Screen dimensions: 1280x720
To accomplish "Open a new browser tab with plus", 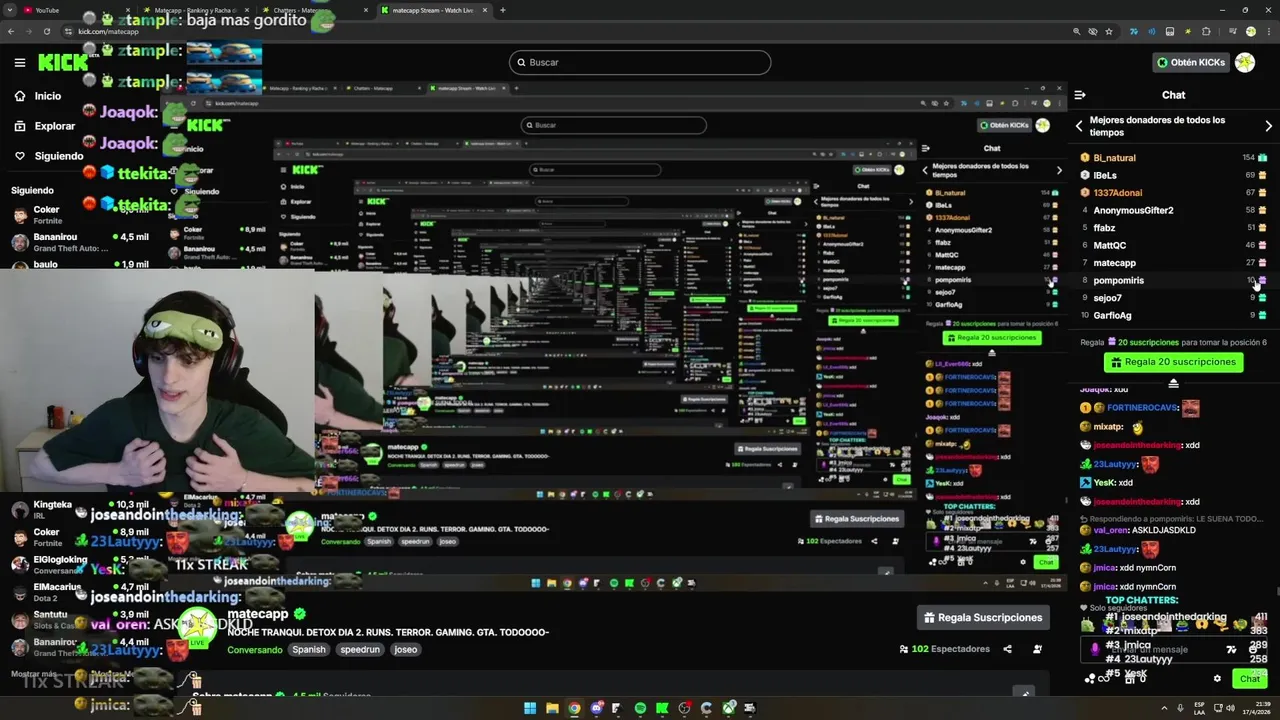I will (502, 10).
